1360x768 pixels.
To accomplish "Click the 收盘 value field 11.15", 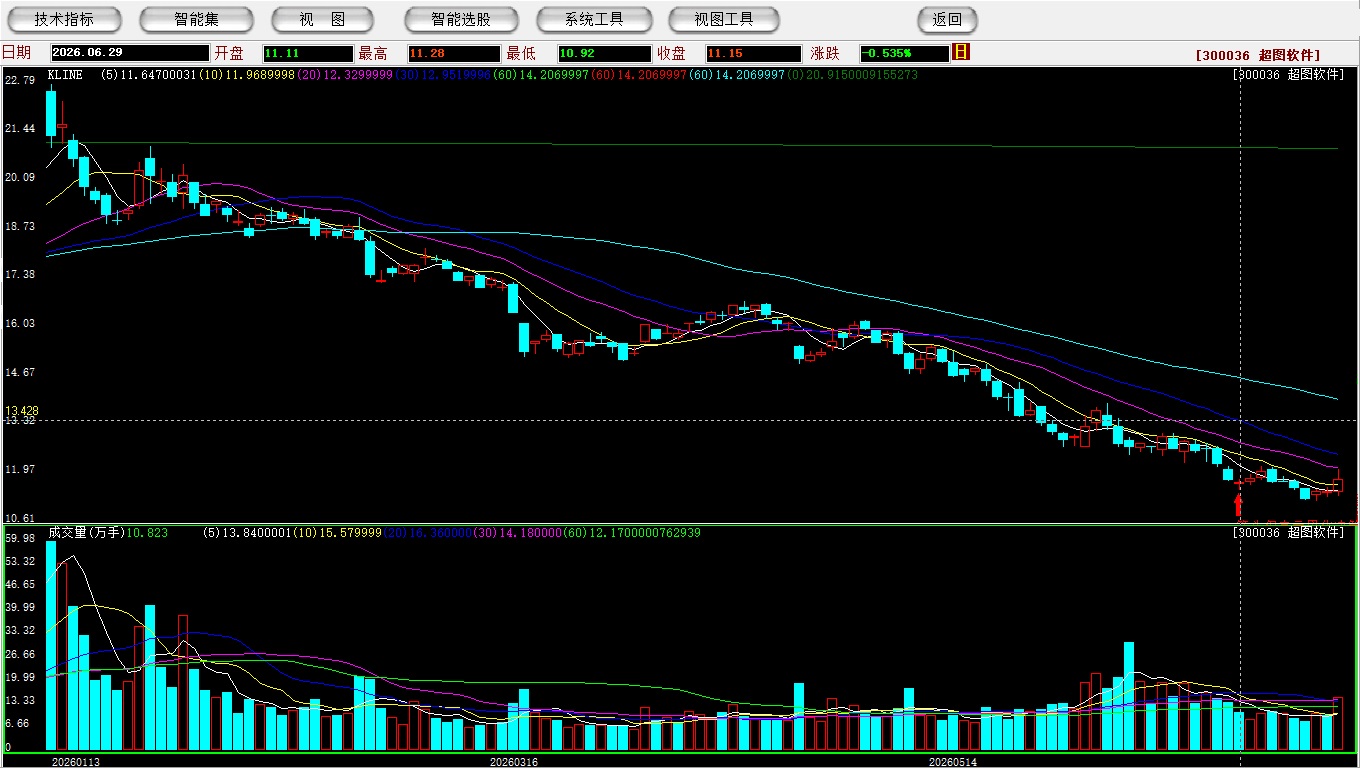I will click(753, 53).
